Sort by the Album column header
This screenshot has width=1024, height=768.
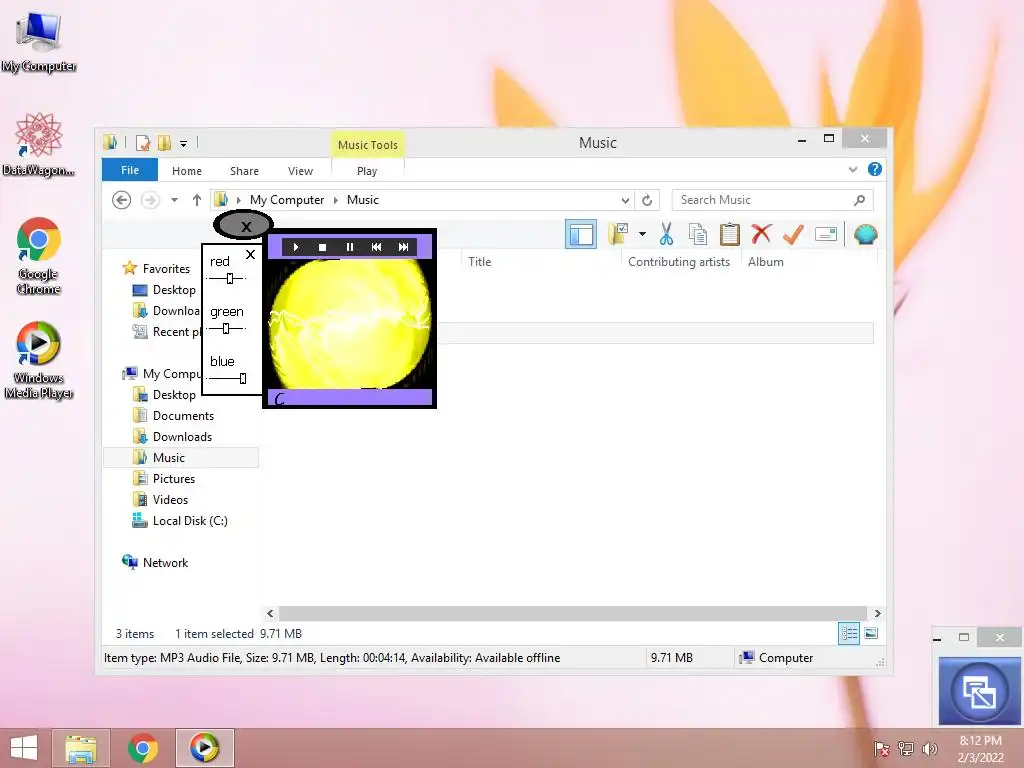tap(765, 261)
